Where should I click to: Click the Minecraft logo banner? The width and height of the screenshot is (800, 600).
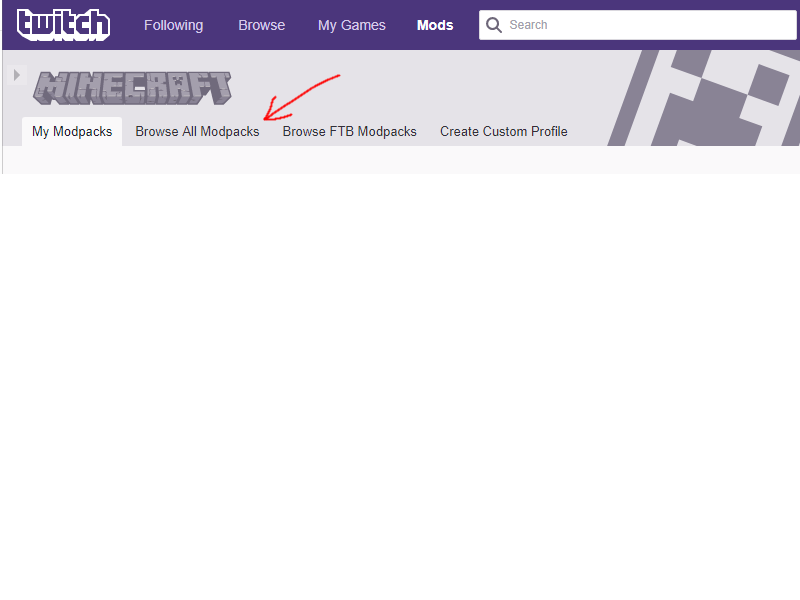(133, 88)
